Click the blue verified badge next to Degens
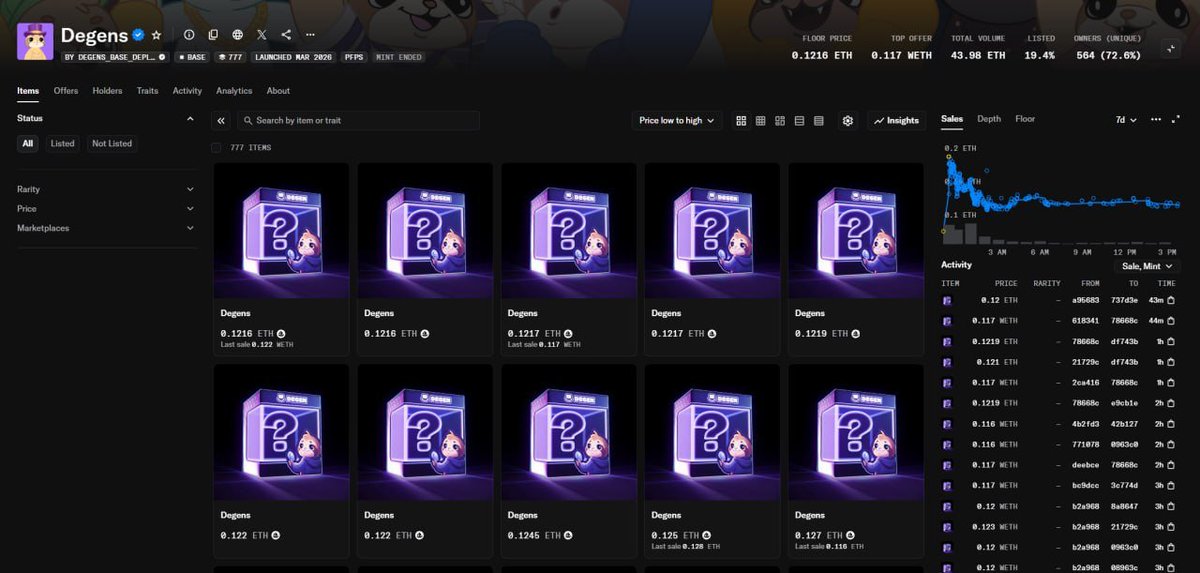 click(139, 35)
